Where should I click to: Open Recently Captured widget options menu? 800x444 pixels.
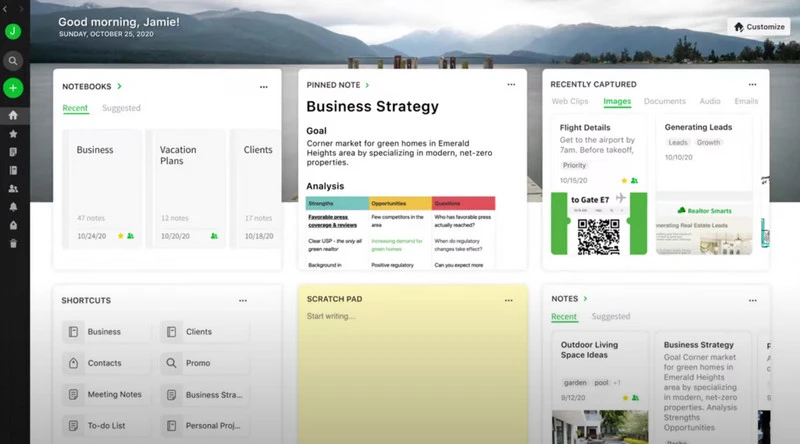pos(752,85)
